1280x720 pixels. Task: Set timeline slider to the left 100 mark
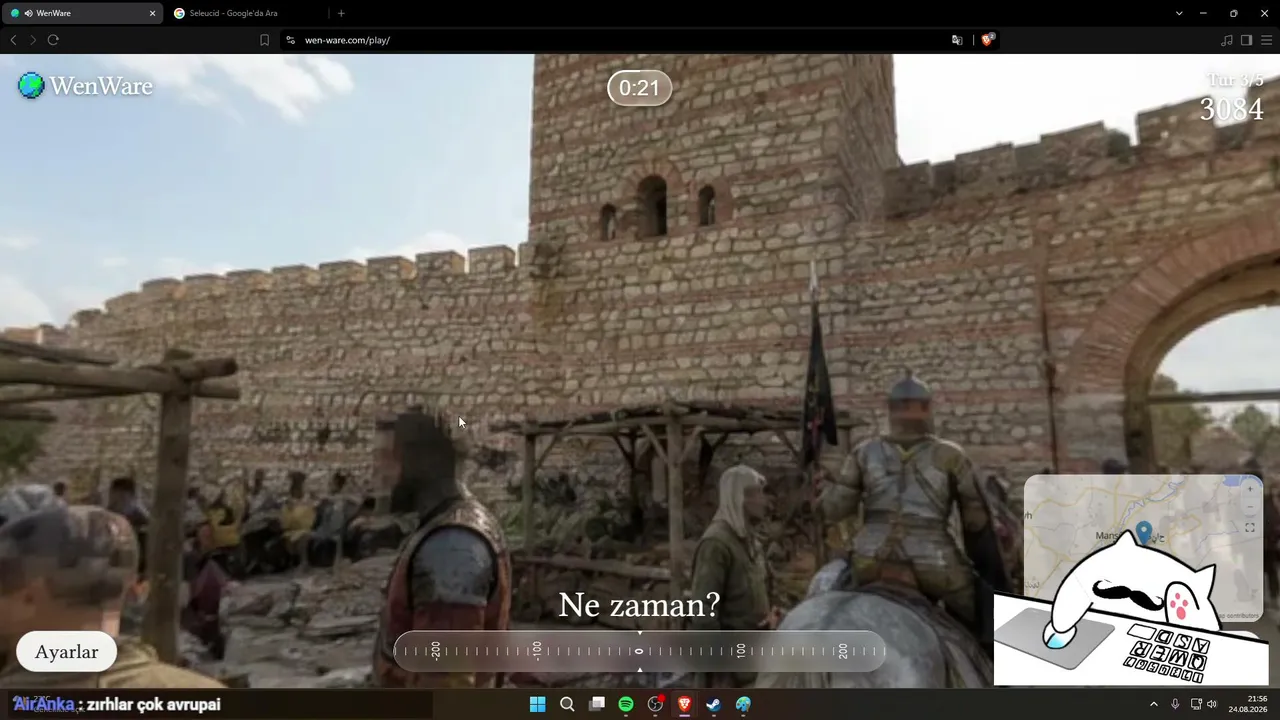(537, 651)
